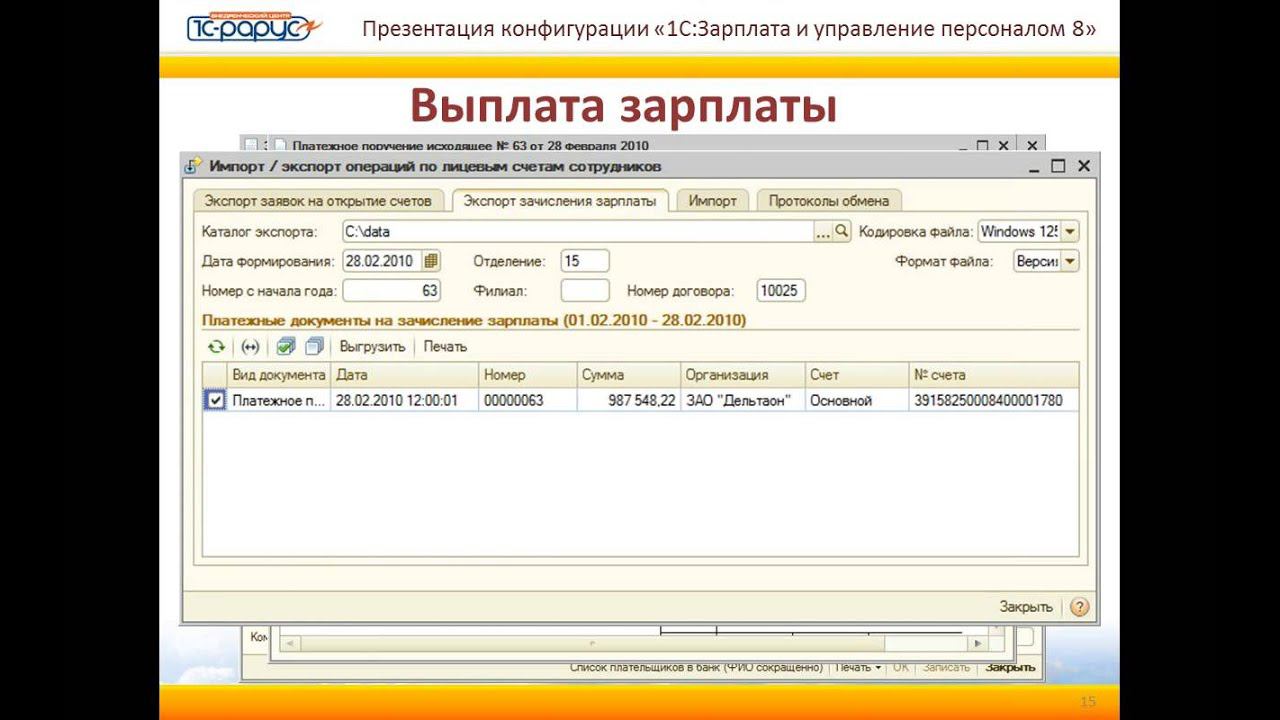The height and width of the screenshot is (720, 1280).
Task: Click the Основной account cell
Action: [x=857, y=401]
